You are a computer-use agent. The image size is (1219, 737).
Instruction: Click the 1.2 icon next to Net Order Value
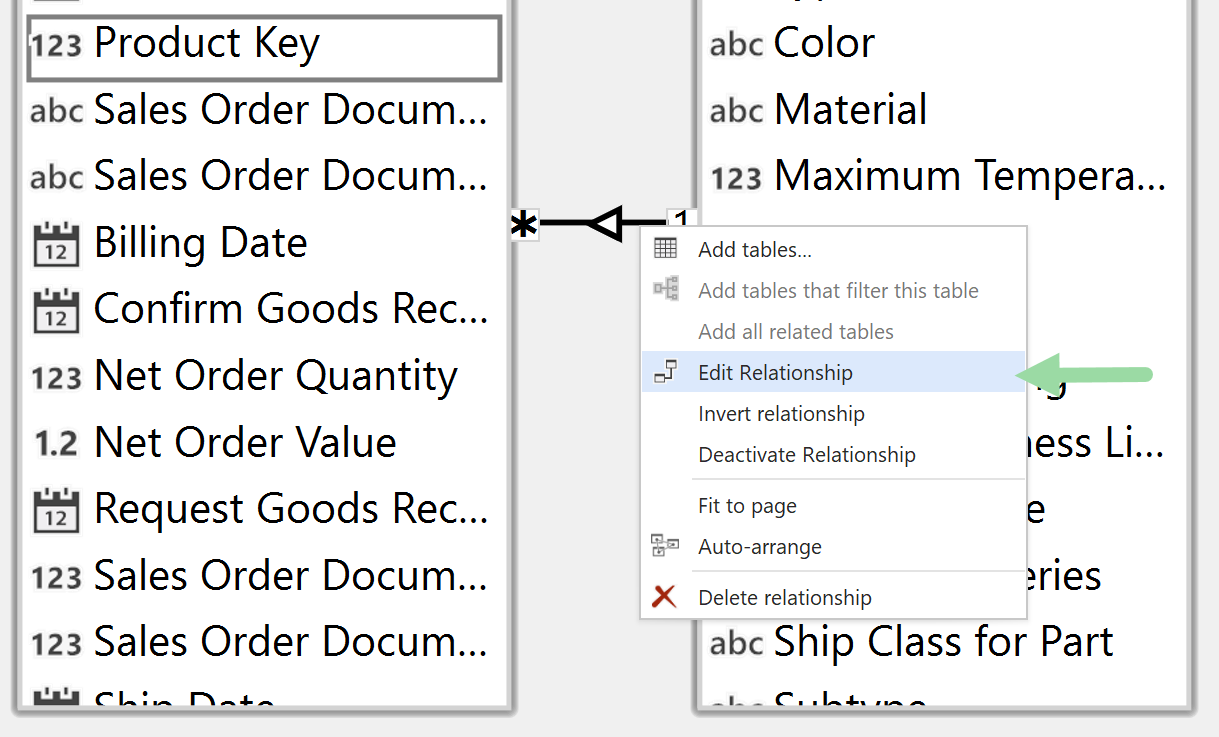click(x=57, y=441)
